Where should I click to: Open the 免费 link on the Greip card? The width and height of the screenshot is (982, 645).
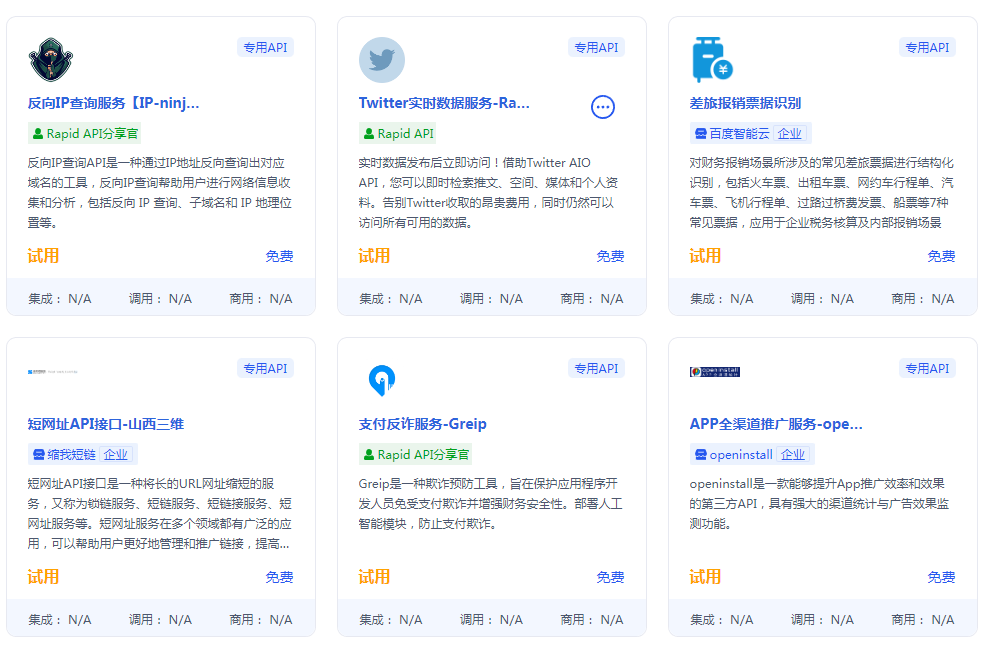pyautogui.click(x=610, y=576)
